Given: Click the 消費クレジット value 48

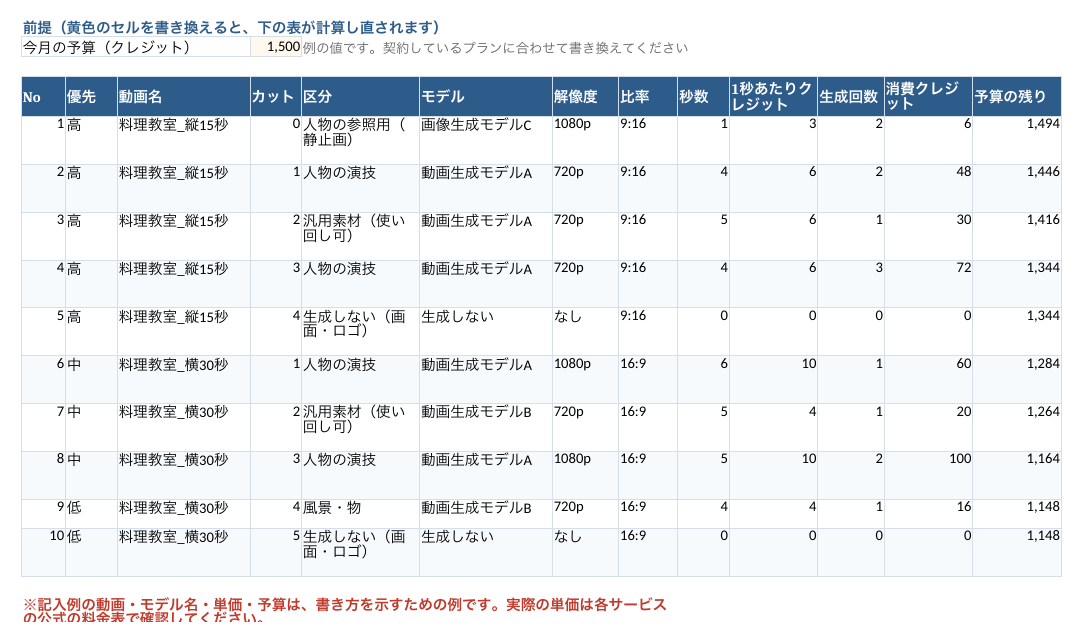Looking at the screenshot, I should point(928,188).
